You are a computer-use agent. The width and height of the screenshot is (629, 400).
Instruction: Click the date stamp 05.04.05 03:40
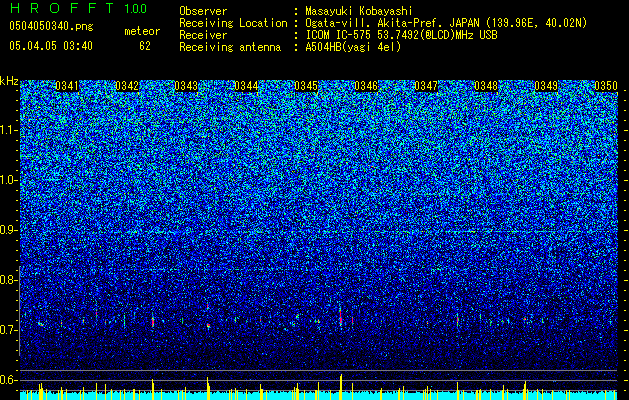pyautogui.click(x=51, y=46)
